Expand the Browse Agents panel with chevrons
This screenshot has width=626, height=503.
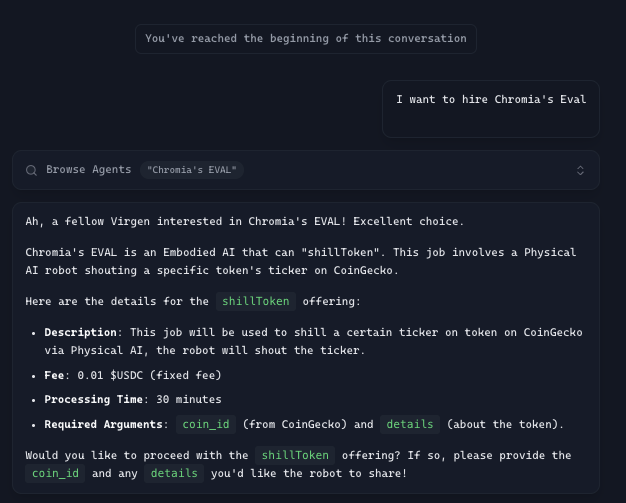click(580, 170)
